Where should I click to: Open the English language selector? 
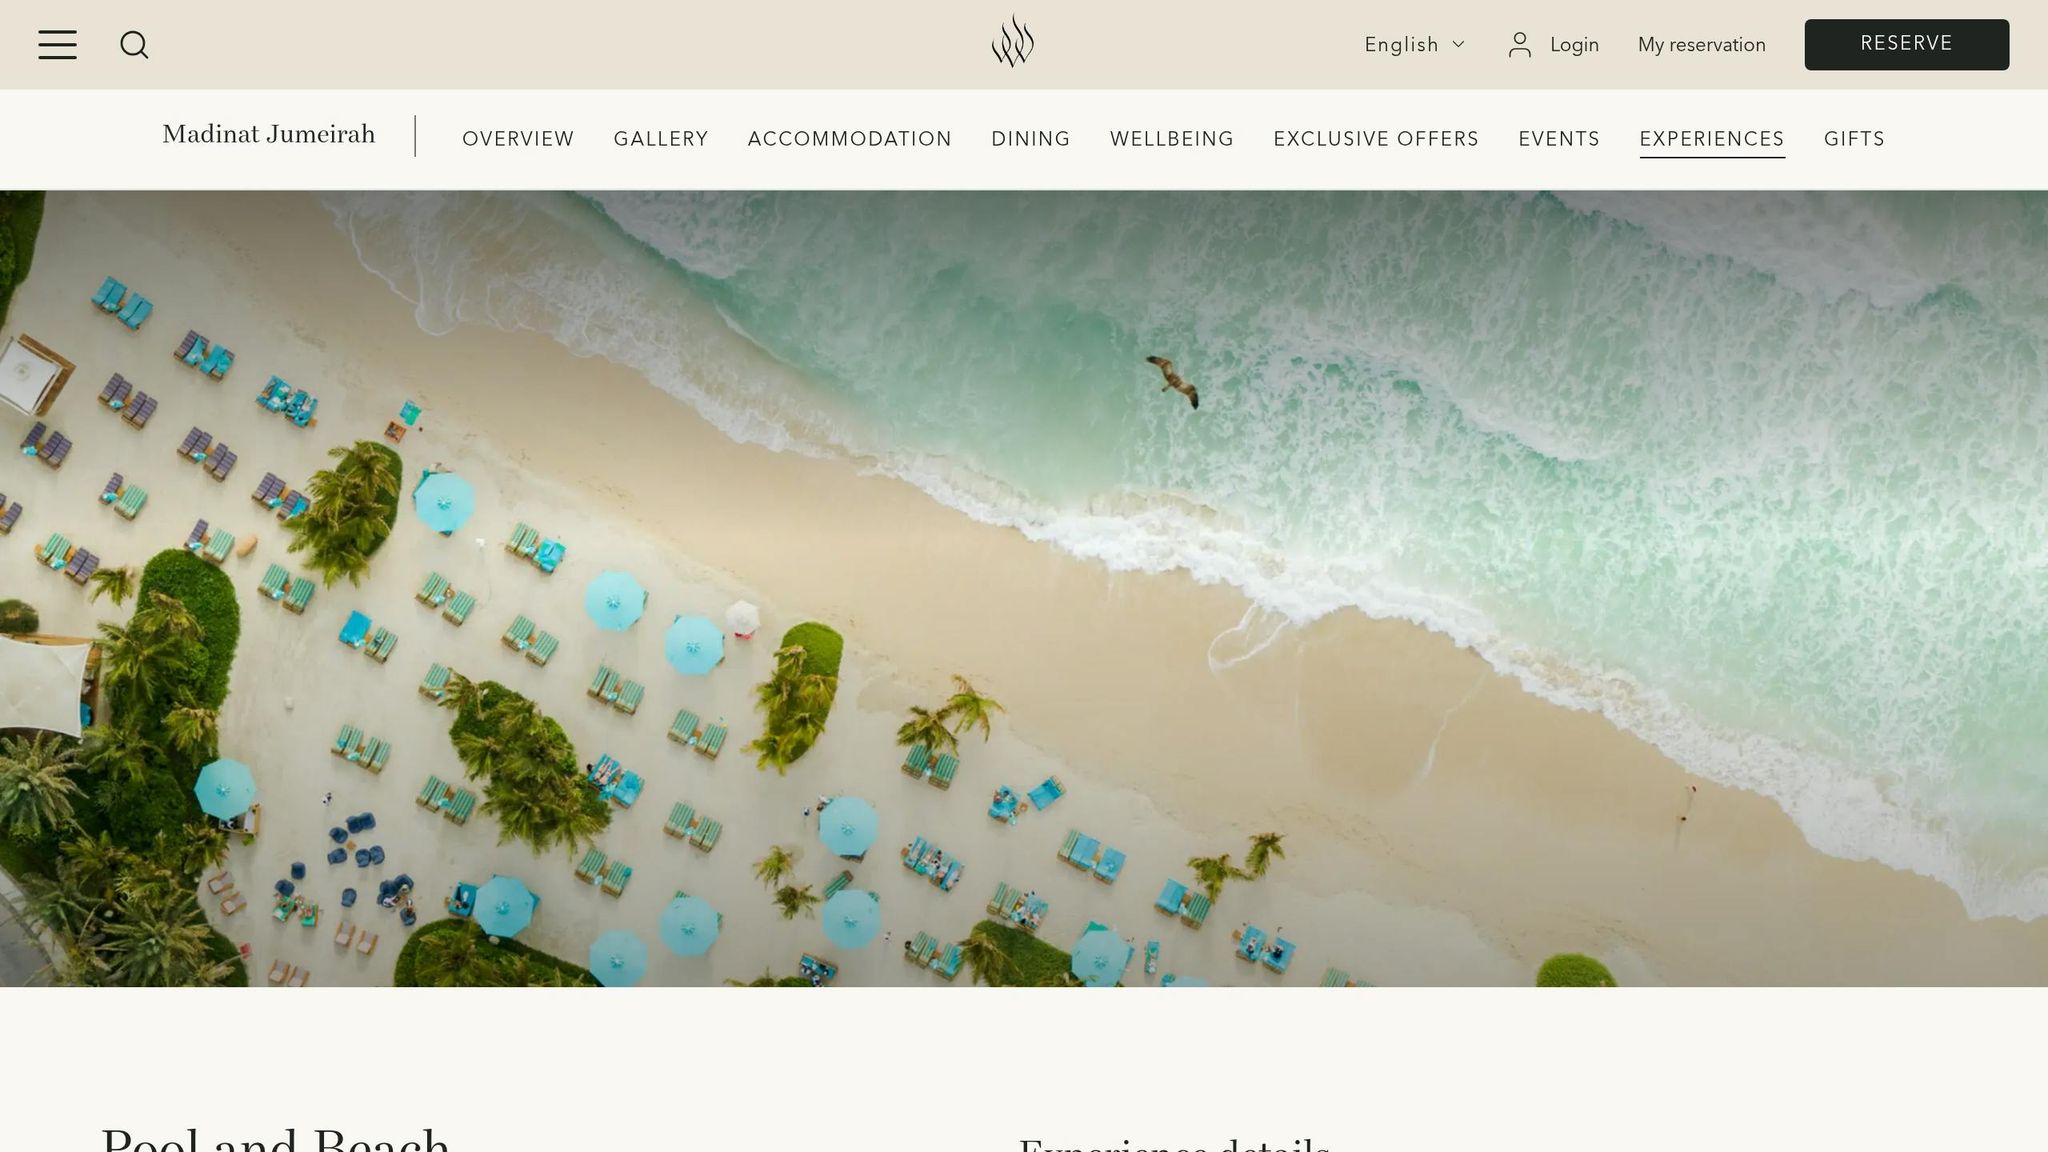click(1414, 45)
